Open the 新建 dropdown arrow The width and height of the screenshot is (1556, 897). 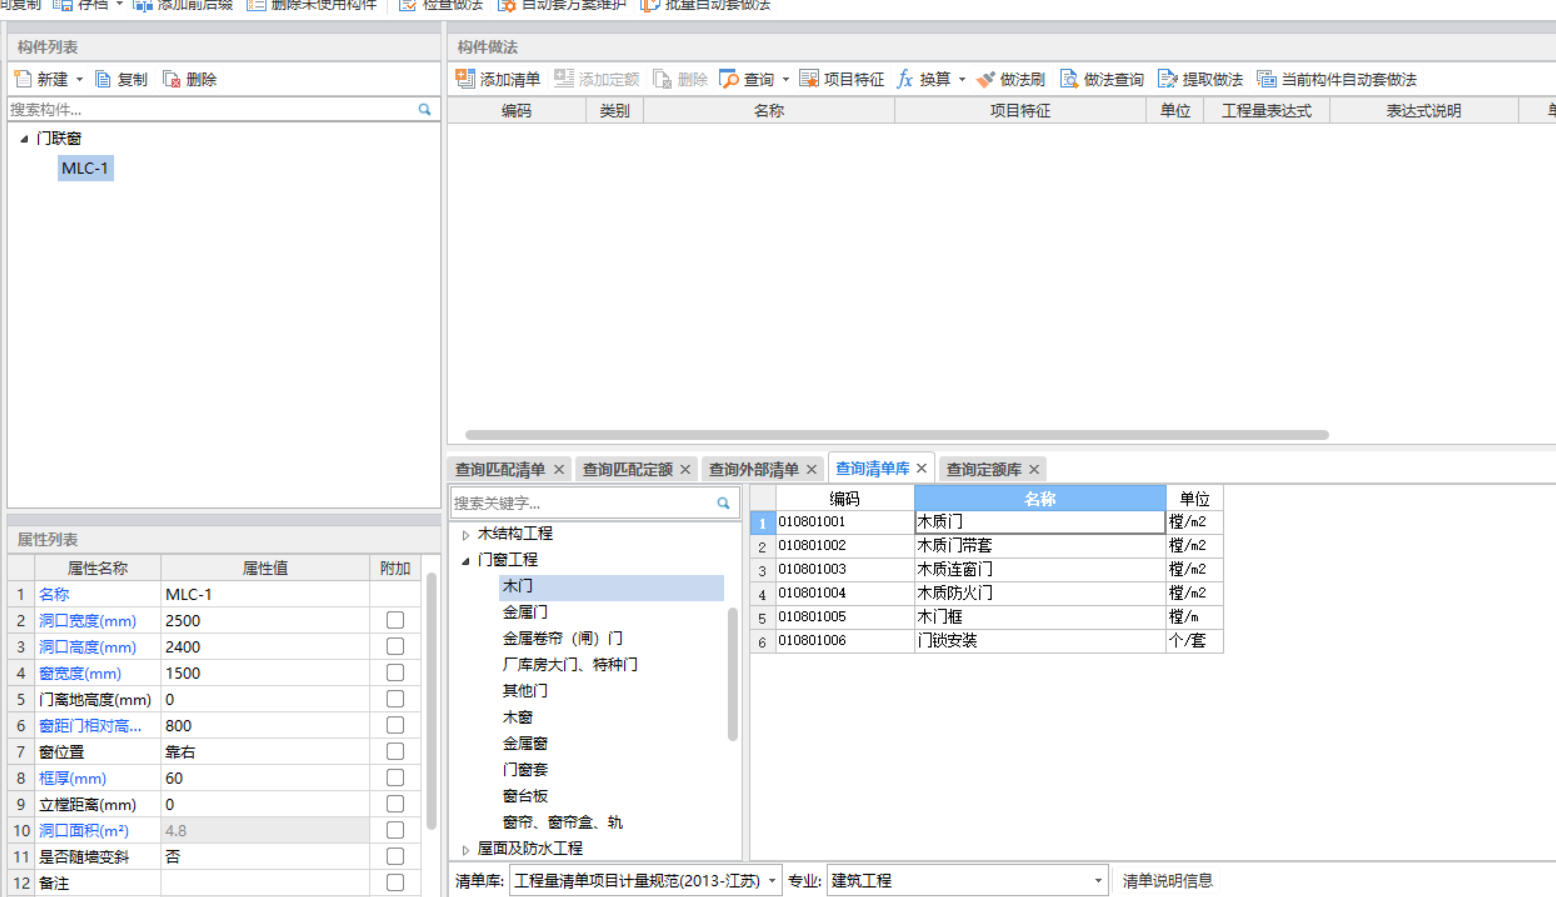point(80,79)
